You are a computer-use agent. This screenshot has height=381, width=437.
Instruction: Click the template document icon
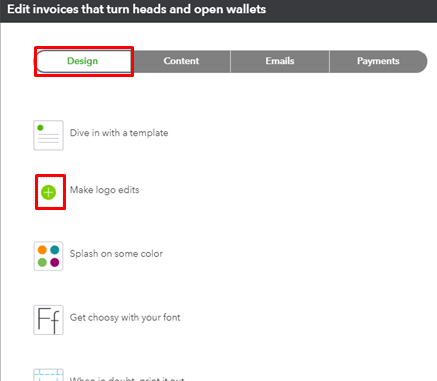click(48, 135)
